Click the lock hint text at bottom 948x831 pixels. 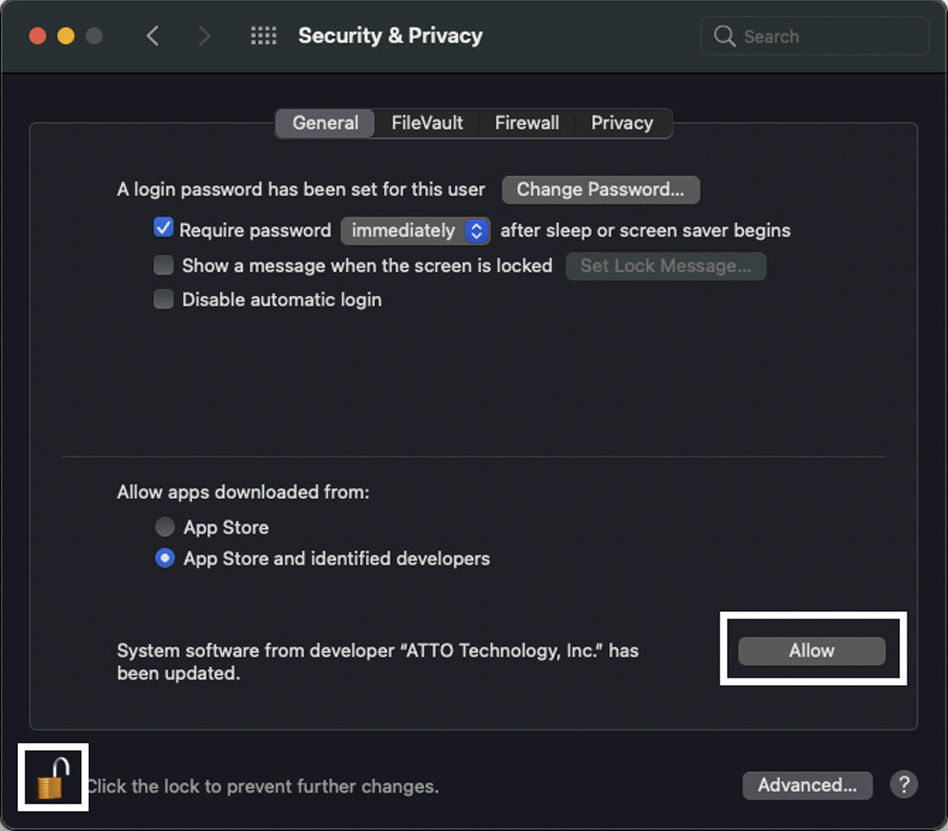click(x=262, y=786)
